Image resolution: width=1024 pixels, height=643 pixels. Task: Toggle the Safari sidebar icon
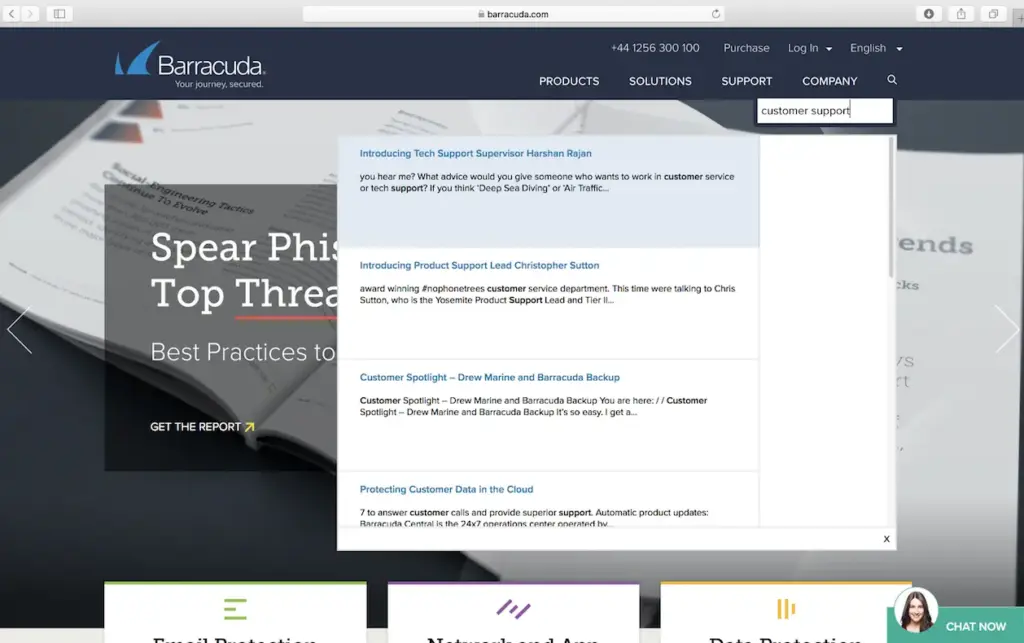pyautogui.click(x=59, y=14)
